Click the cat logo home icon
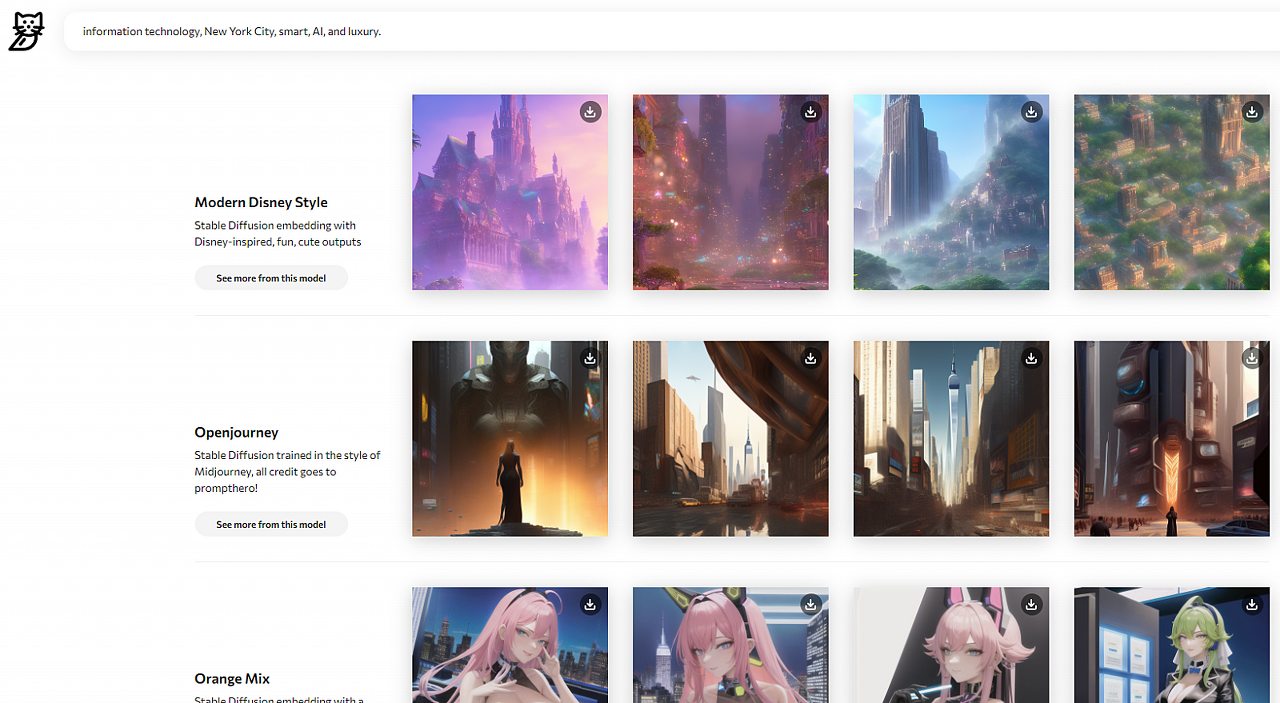 [26, 31]
